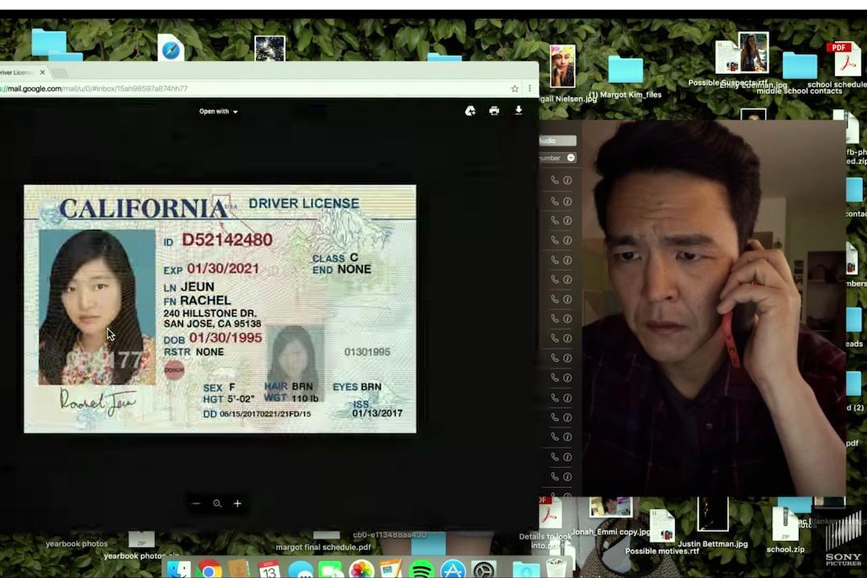Launch Google Chrome from the dock
Screen dimensions: 867x578
tap(210, 570)
